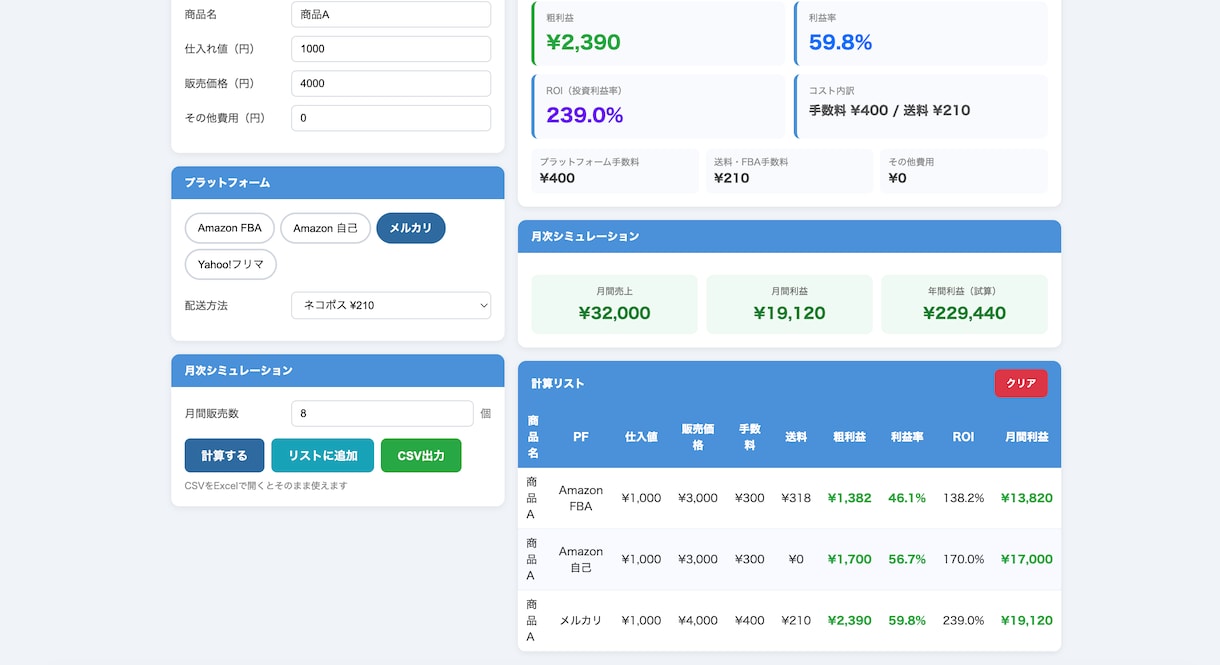
Task: Click the 月間利益 column header
Action: pyautogui.click(x=1027, y=437)
